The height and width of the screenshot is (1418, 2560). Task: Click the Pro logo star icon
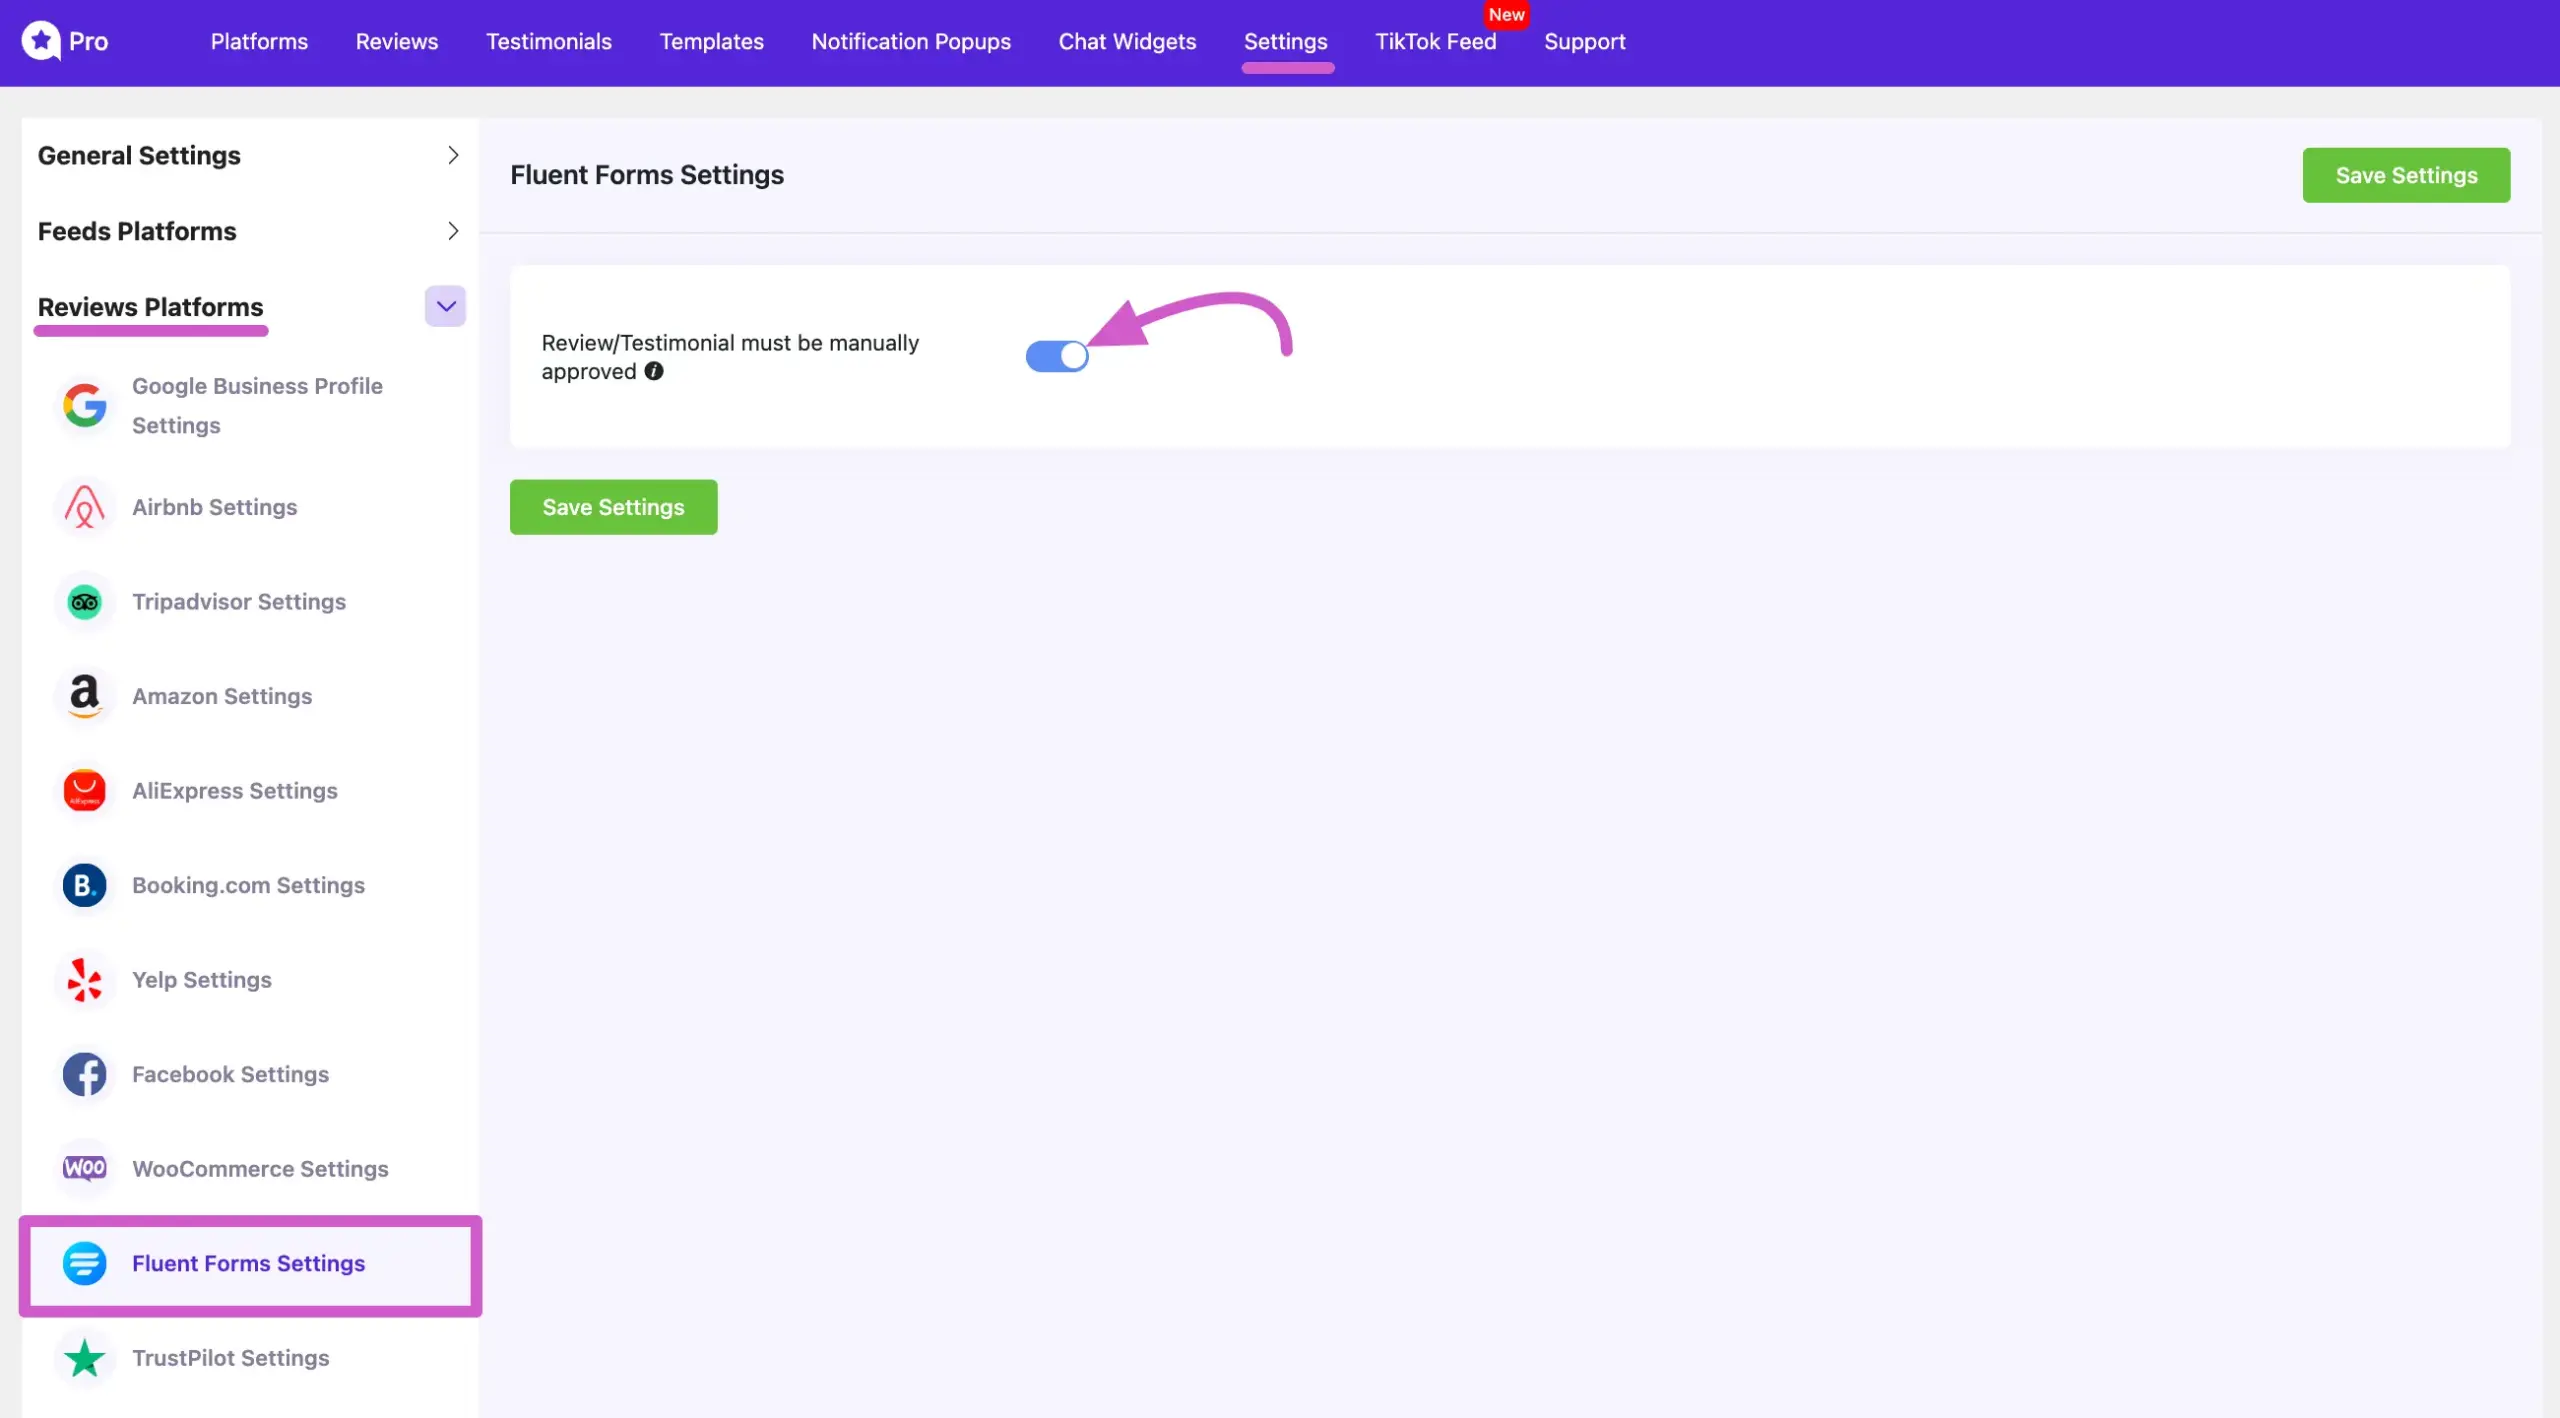(41, 41)
